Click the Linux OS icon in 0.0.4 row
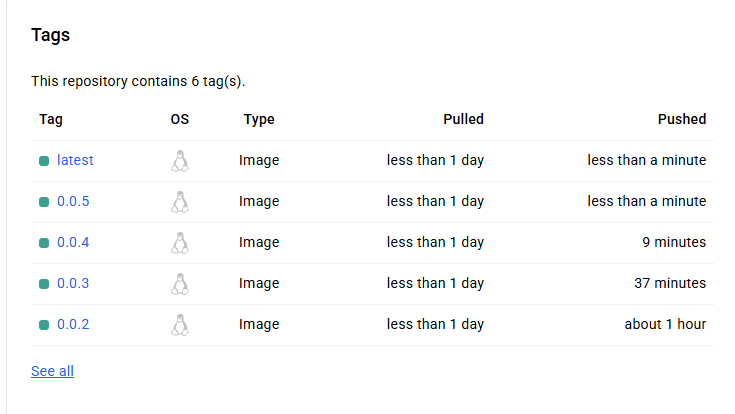 [180, 243]
